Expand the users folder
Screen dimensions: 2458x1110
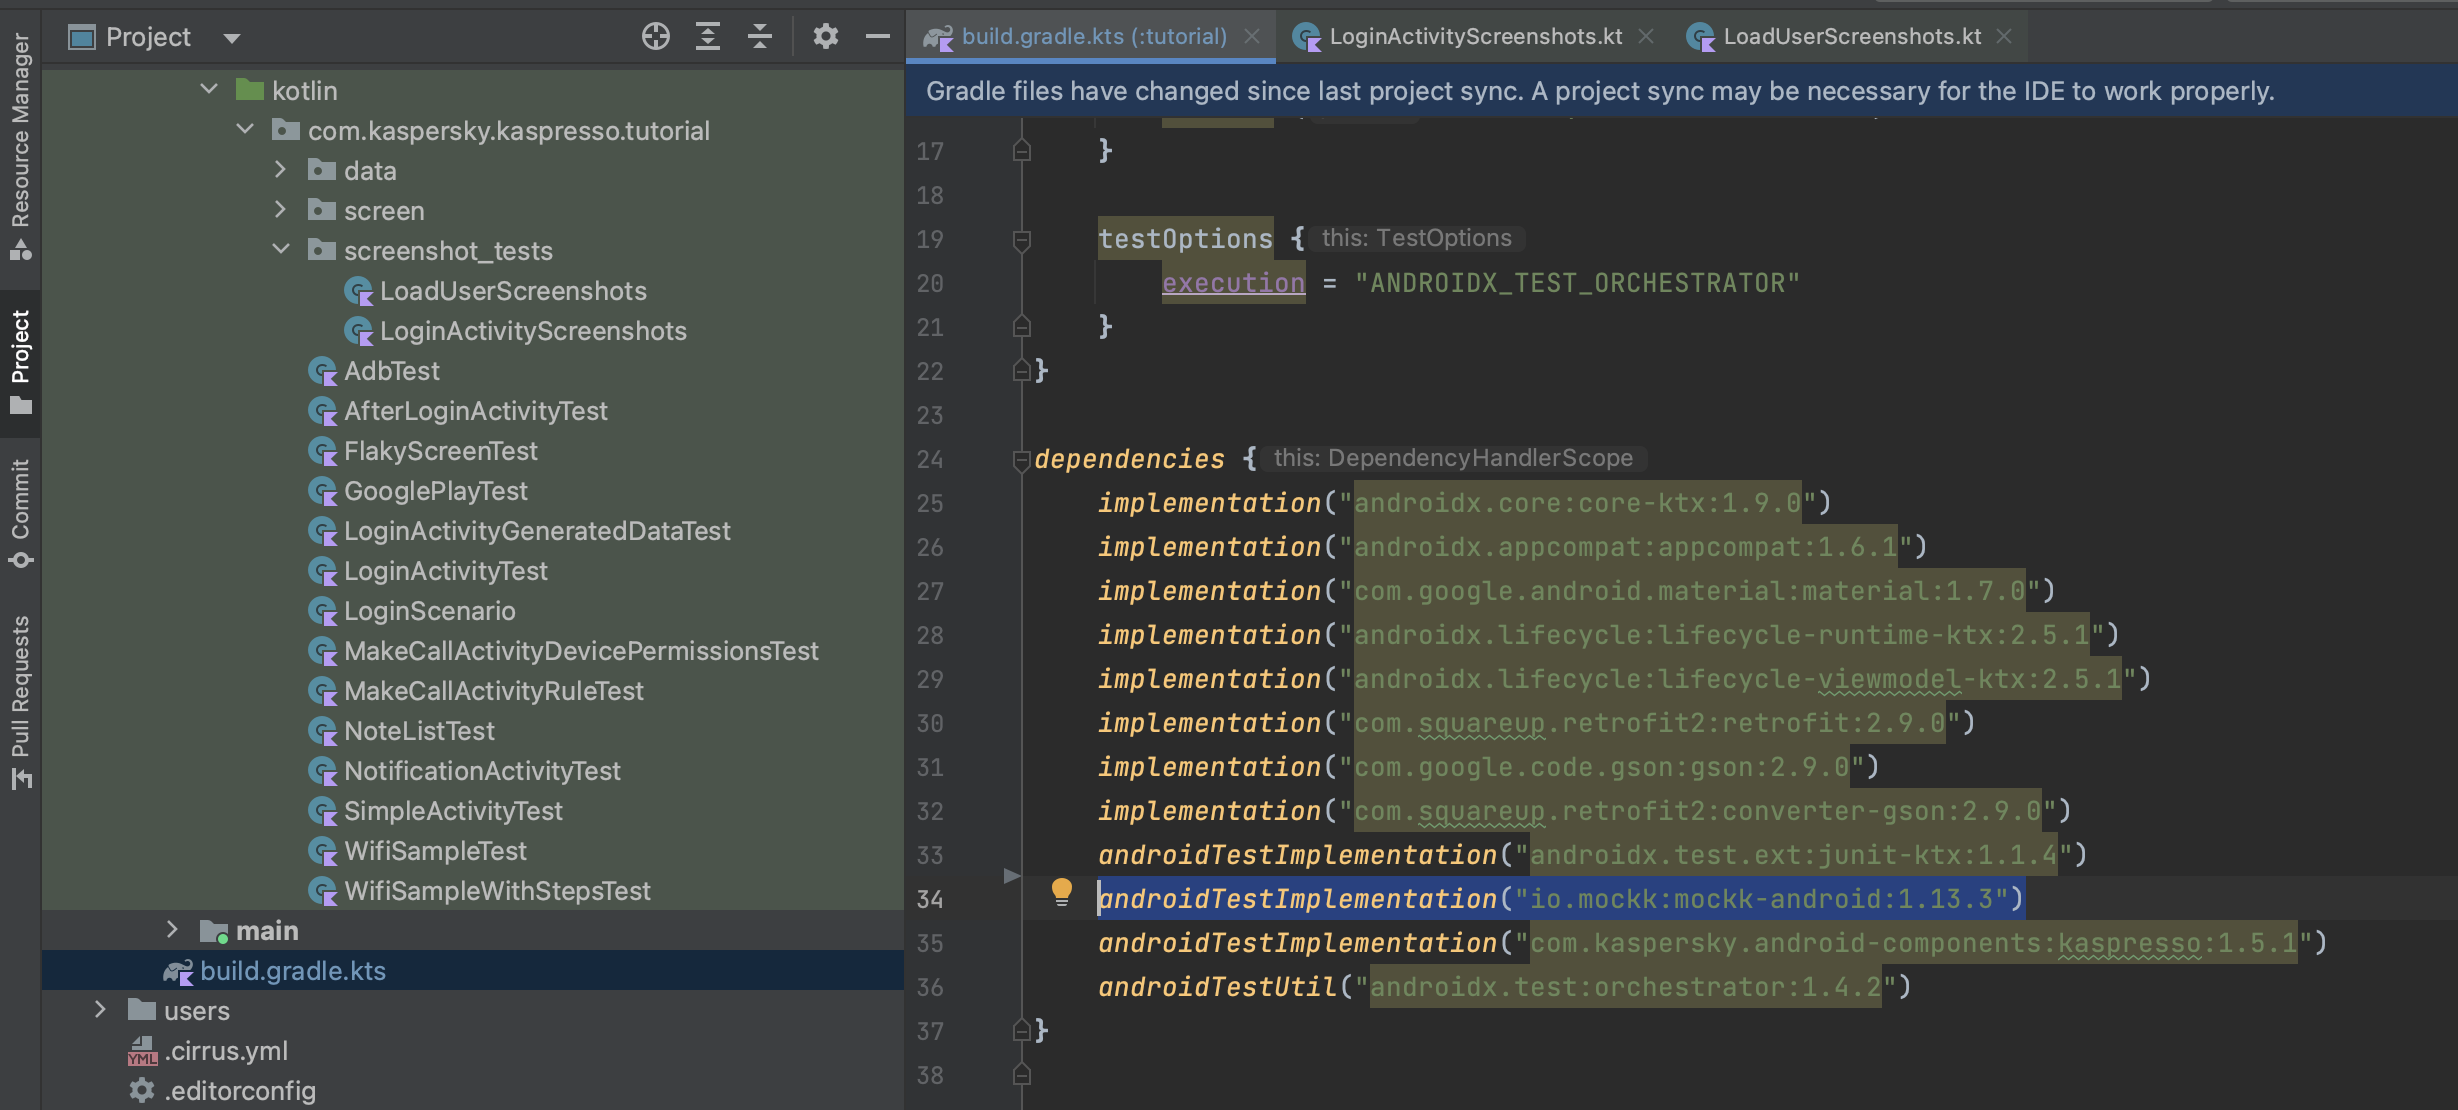click(100, 1010)
